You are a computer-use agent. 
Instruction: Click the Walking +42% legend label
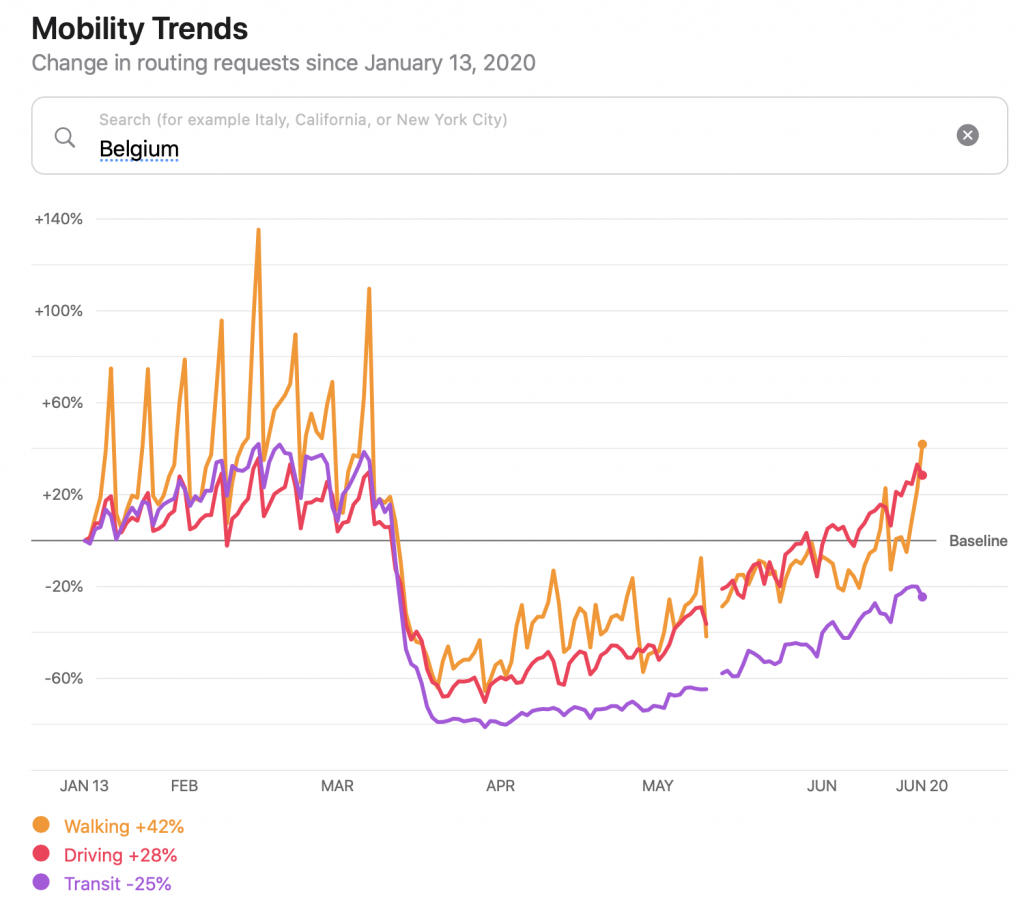[x=124, y=827]
